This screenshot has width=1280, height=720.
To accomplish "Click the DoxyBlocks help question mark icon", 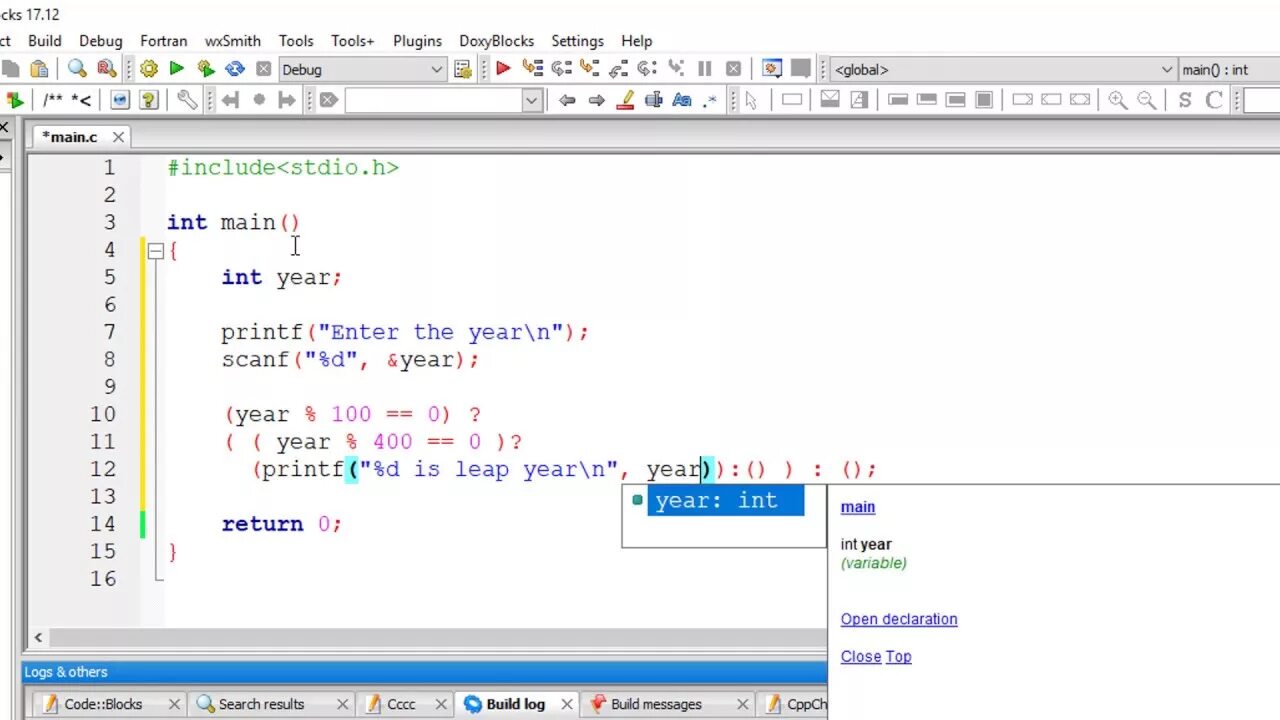I will pyautogui.click(x=149, y=99).
